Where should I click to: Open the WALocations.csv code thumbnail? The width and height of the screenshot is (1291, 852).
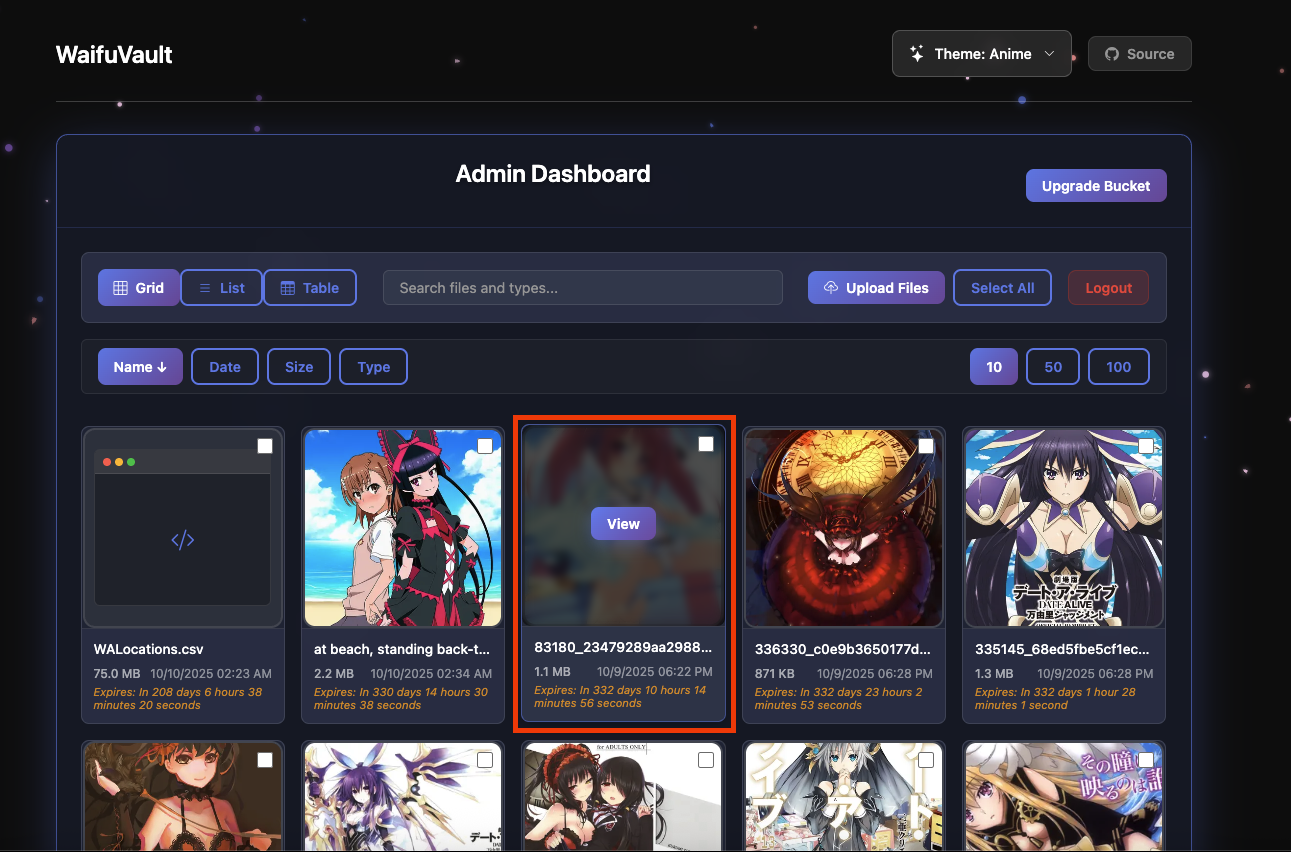pos(183,528)
